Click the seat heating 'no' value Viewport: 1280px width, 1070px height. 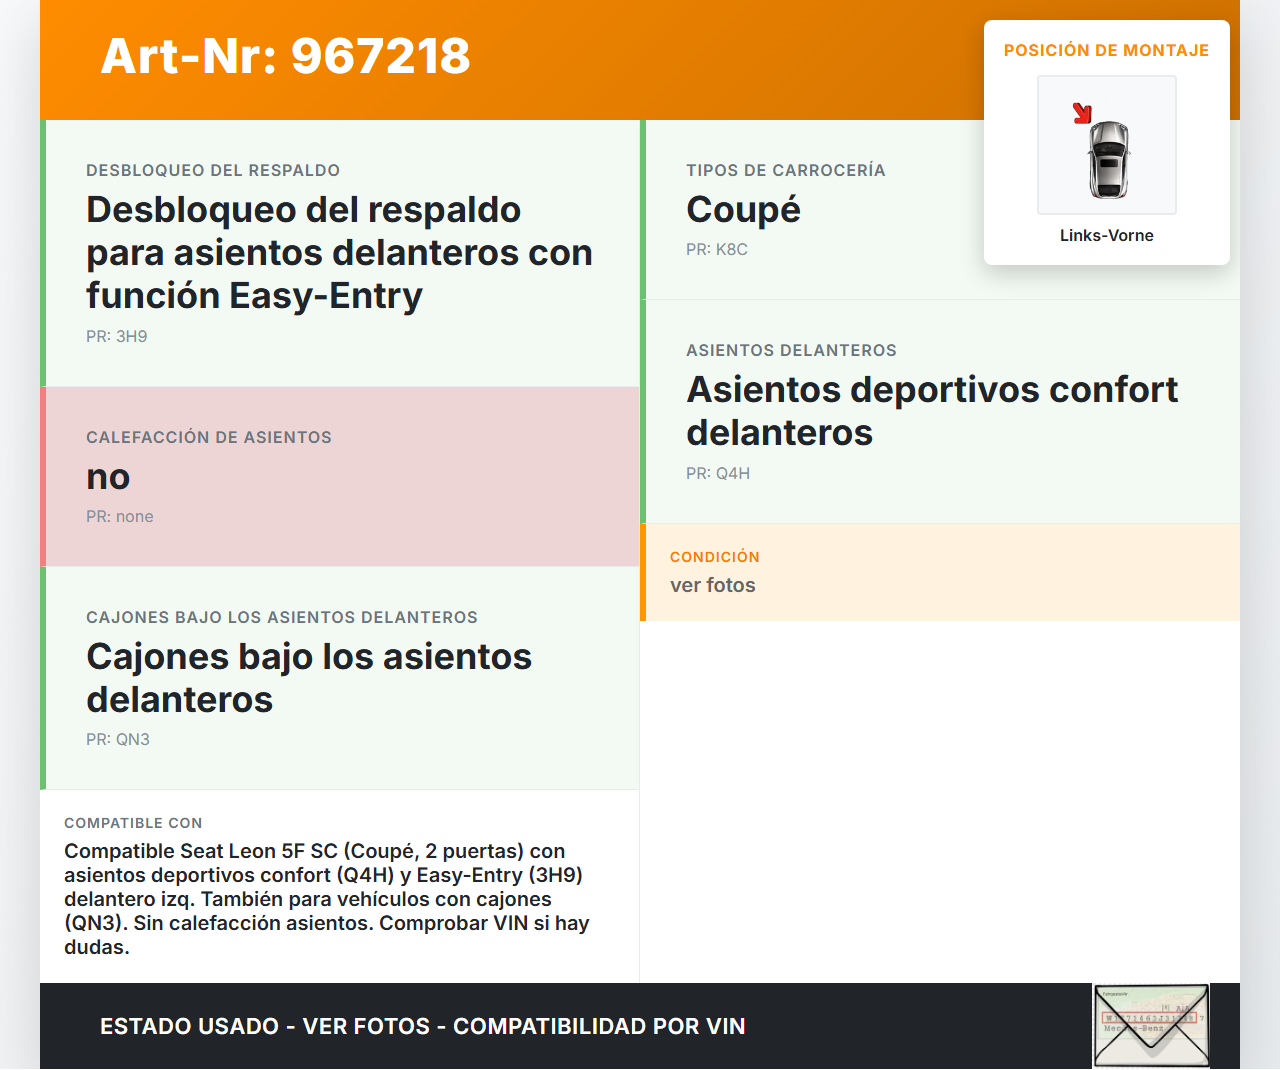[108, 477]
